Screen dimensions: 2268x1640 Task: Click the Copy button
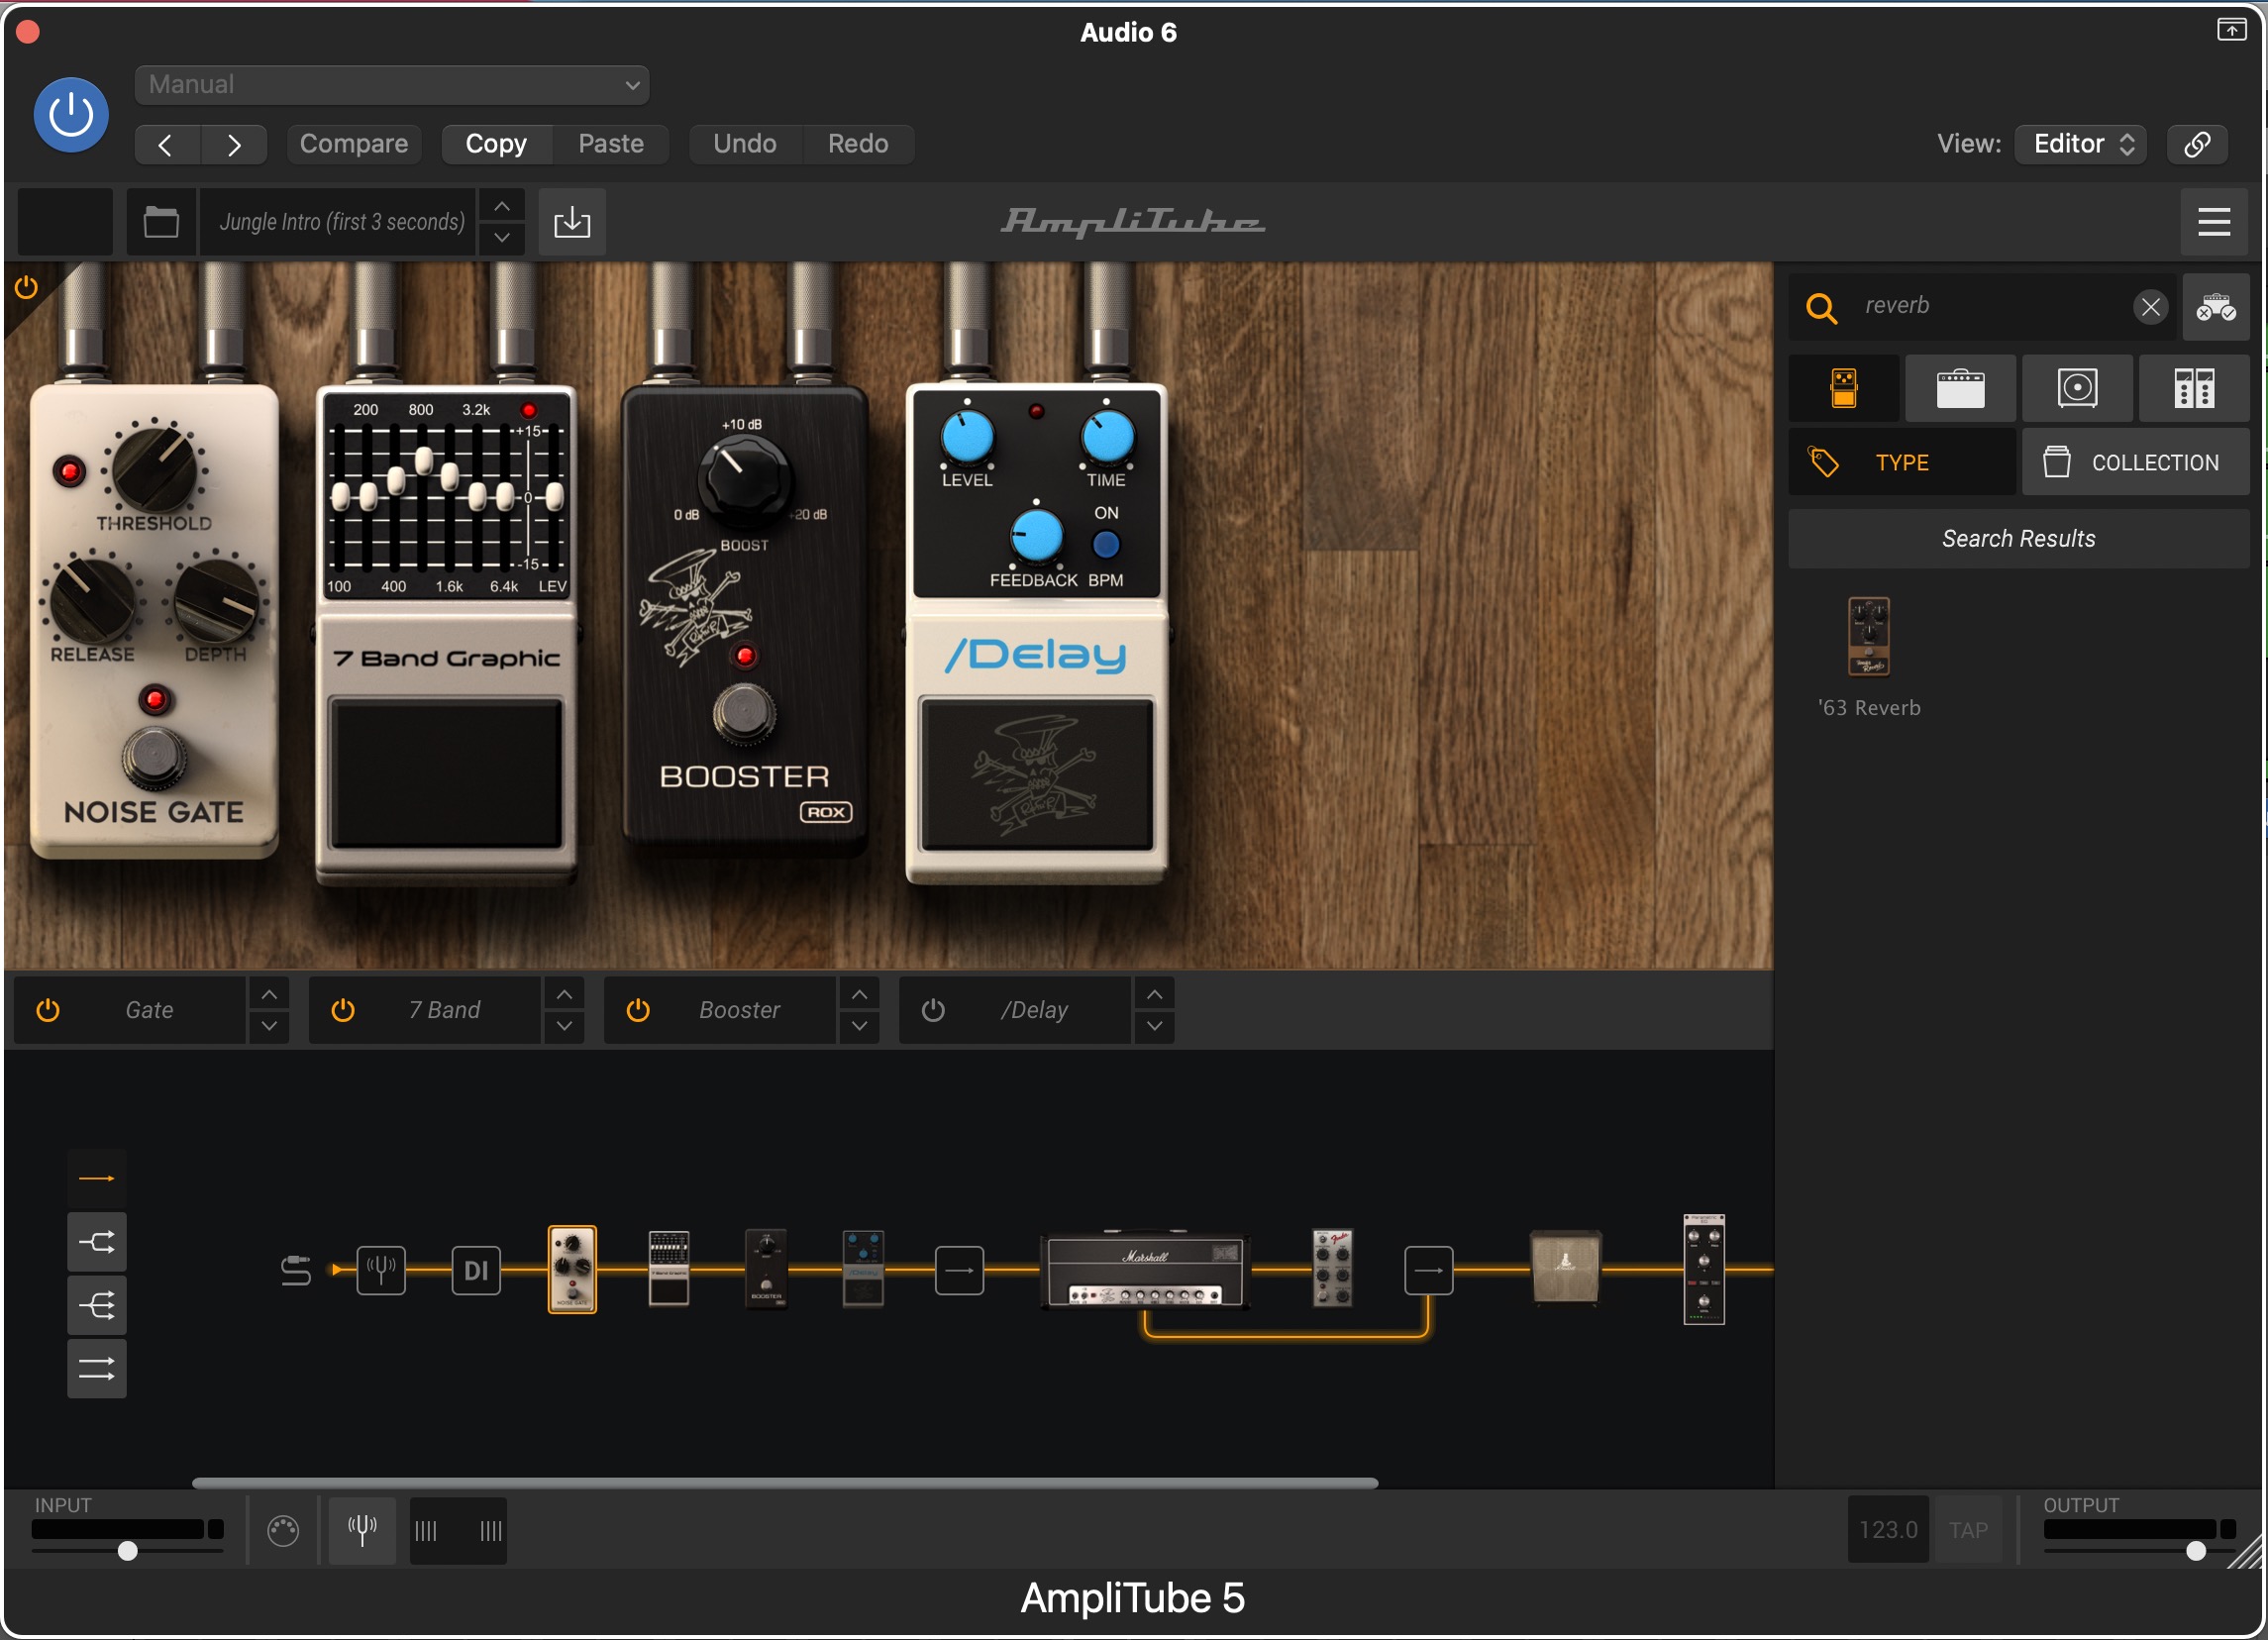coord(496,144)
